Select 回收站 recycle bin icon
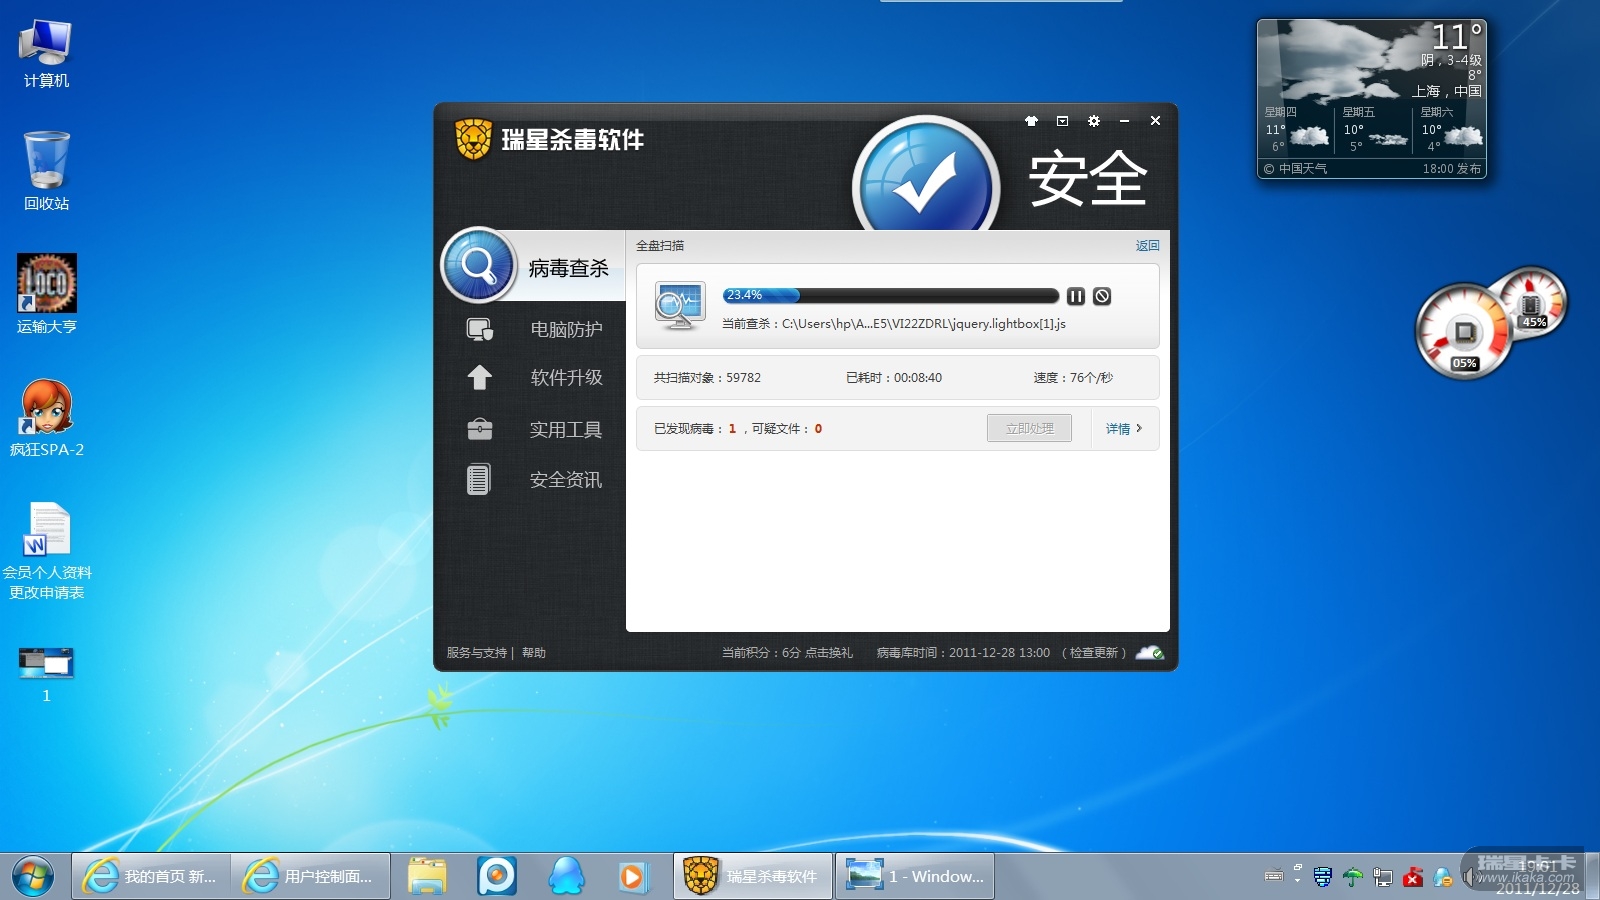This screenshot has width=1600, height=900. 46,171
